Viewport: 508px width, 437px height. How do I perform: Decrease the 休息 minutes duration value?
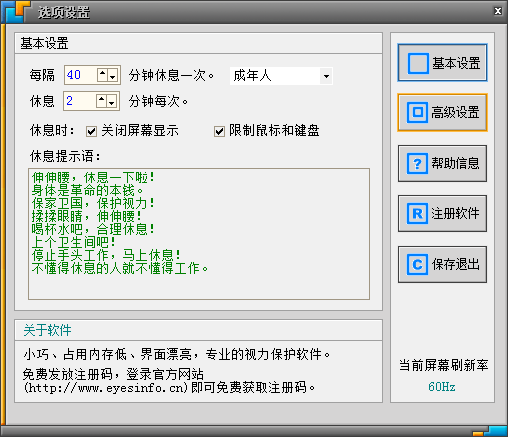click(x=112, y=101)
